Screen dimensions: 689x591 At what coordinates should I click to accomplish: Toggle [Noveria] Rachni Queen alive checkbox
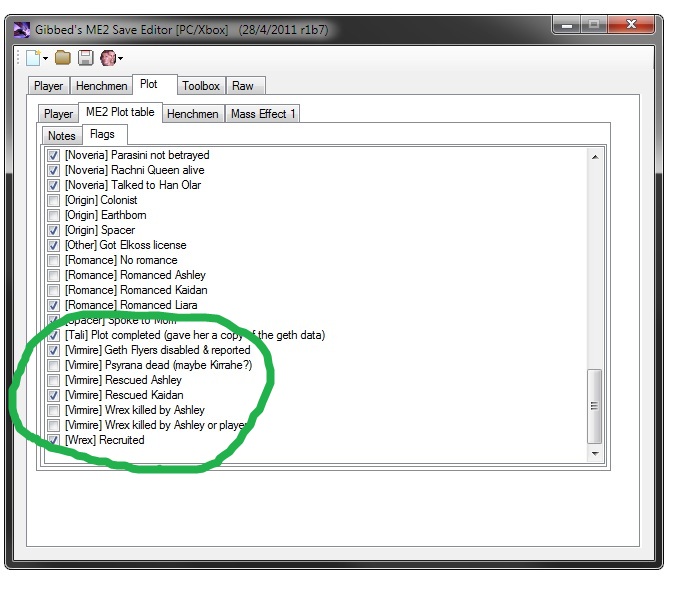[x=54, y=170]
